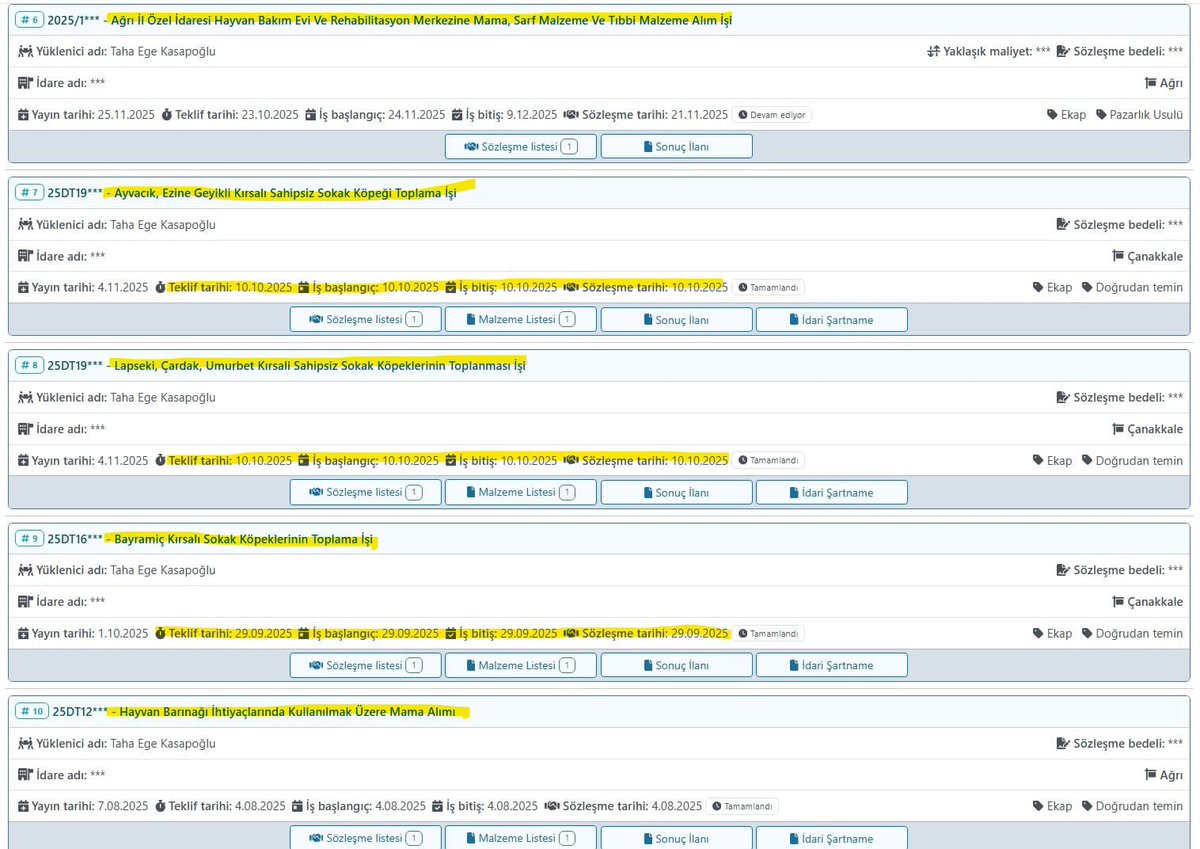Open Sözleşme listesi for Ayvacık tender #7

coord(365,319)
